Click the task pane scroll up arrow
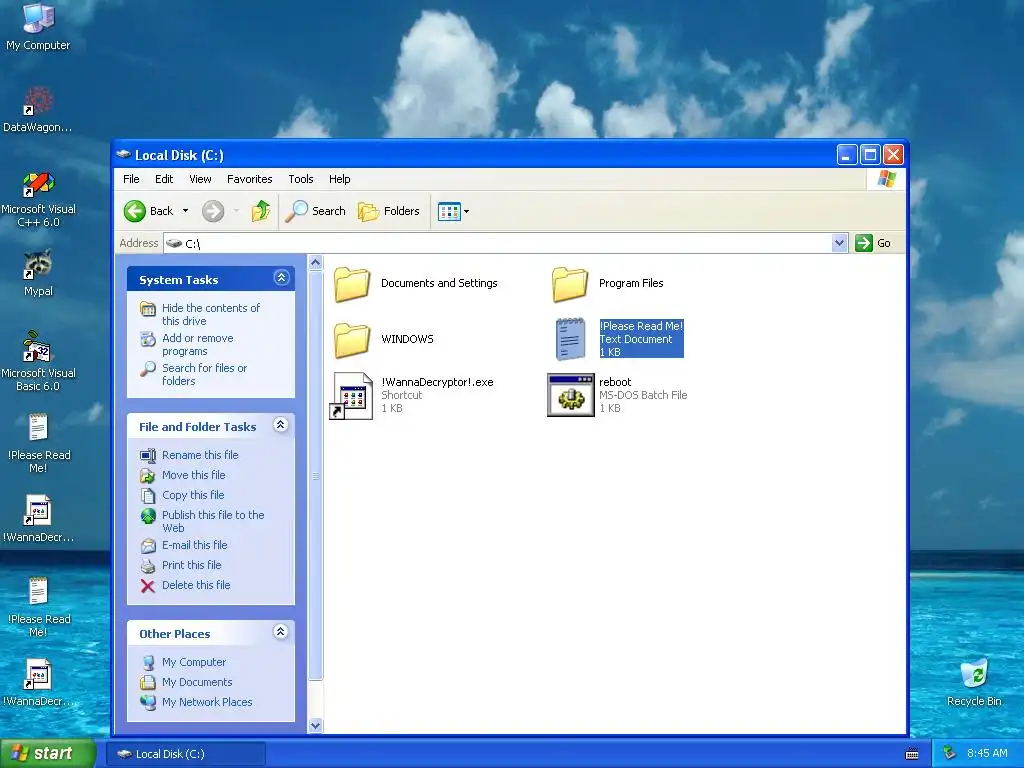Screen dimensions: 1024x768 click(x=315, y=263)
